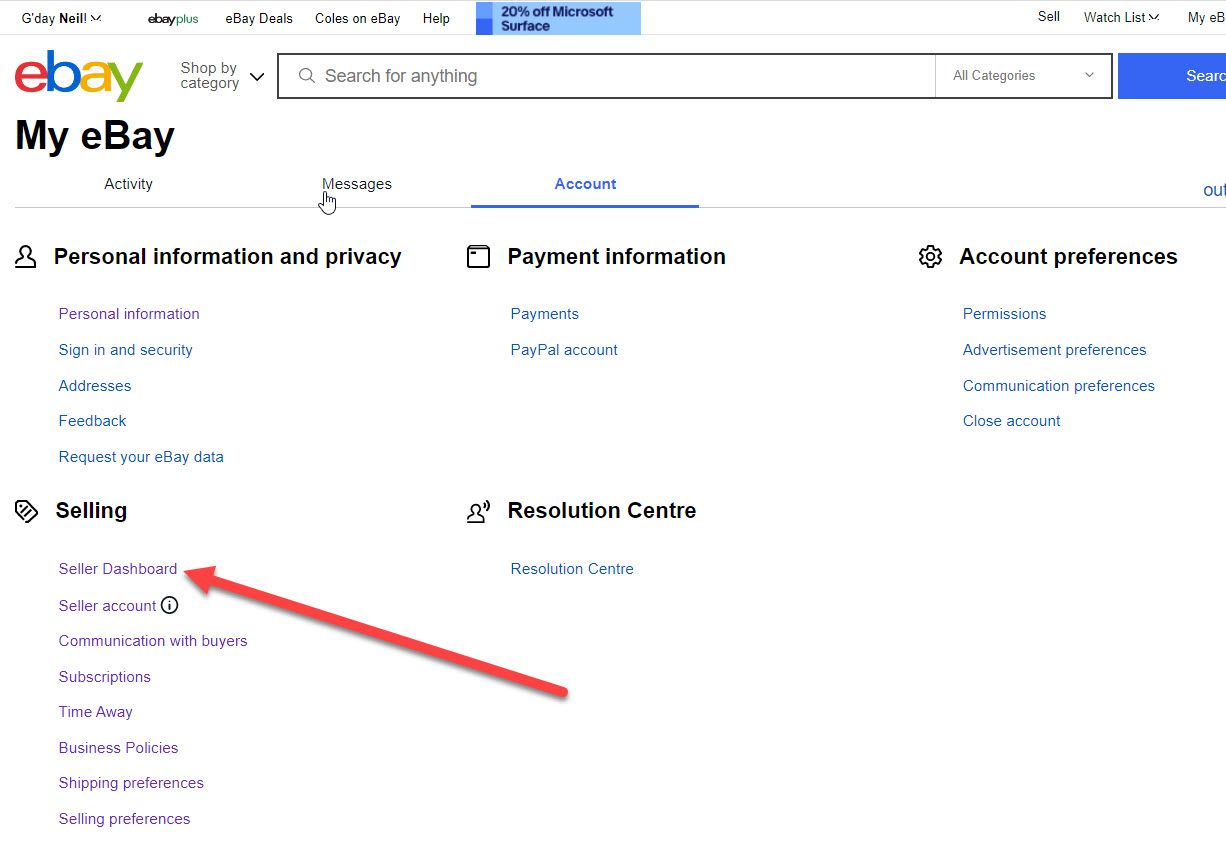Open Sign in and security

pos(126,350)
